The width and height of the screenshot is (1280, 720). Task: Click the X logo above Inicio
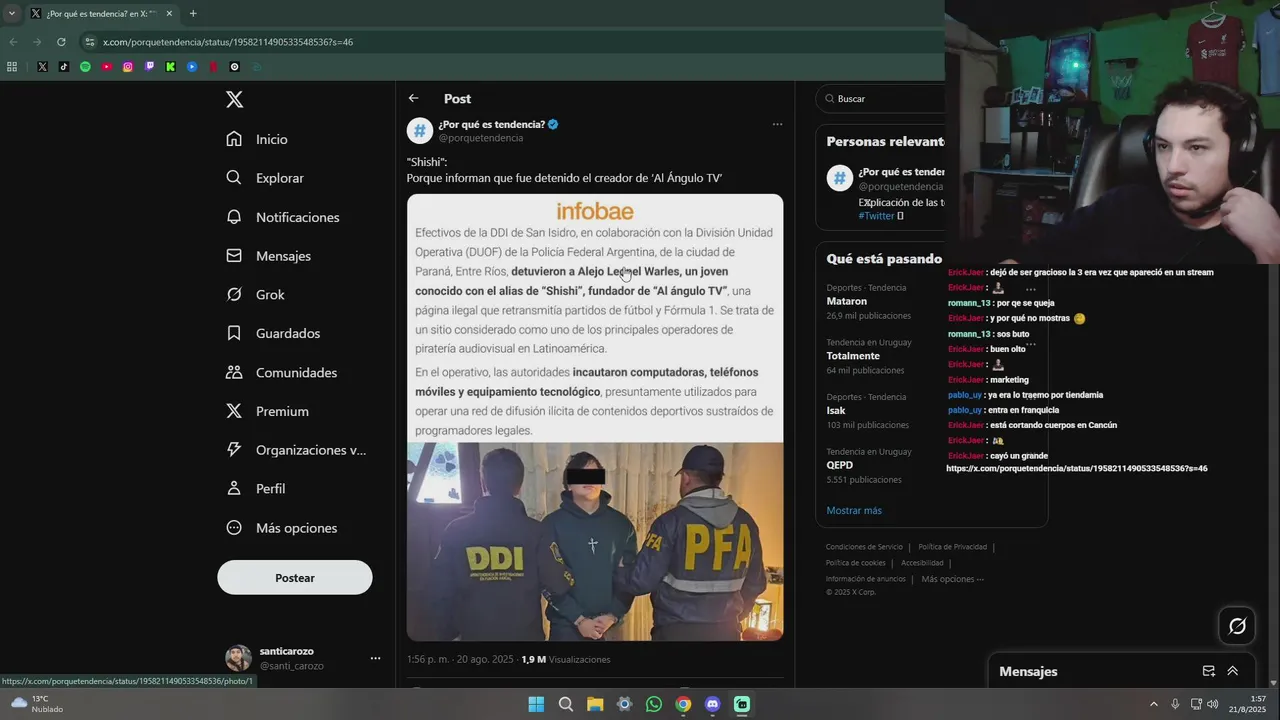(234, 99)
